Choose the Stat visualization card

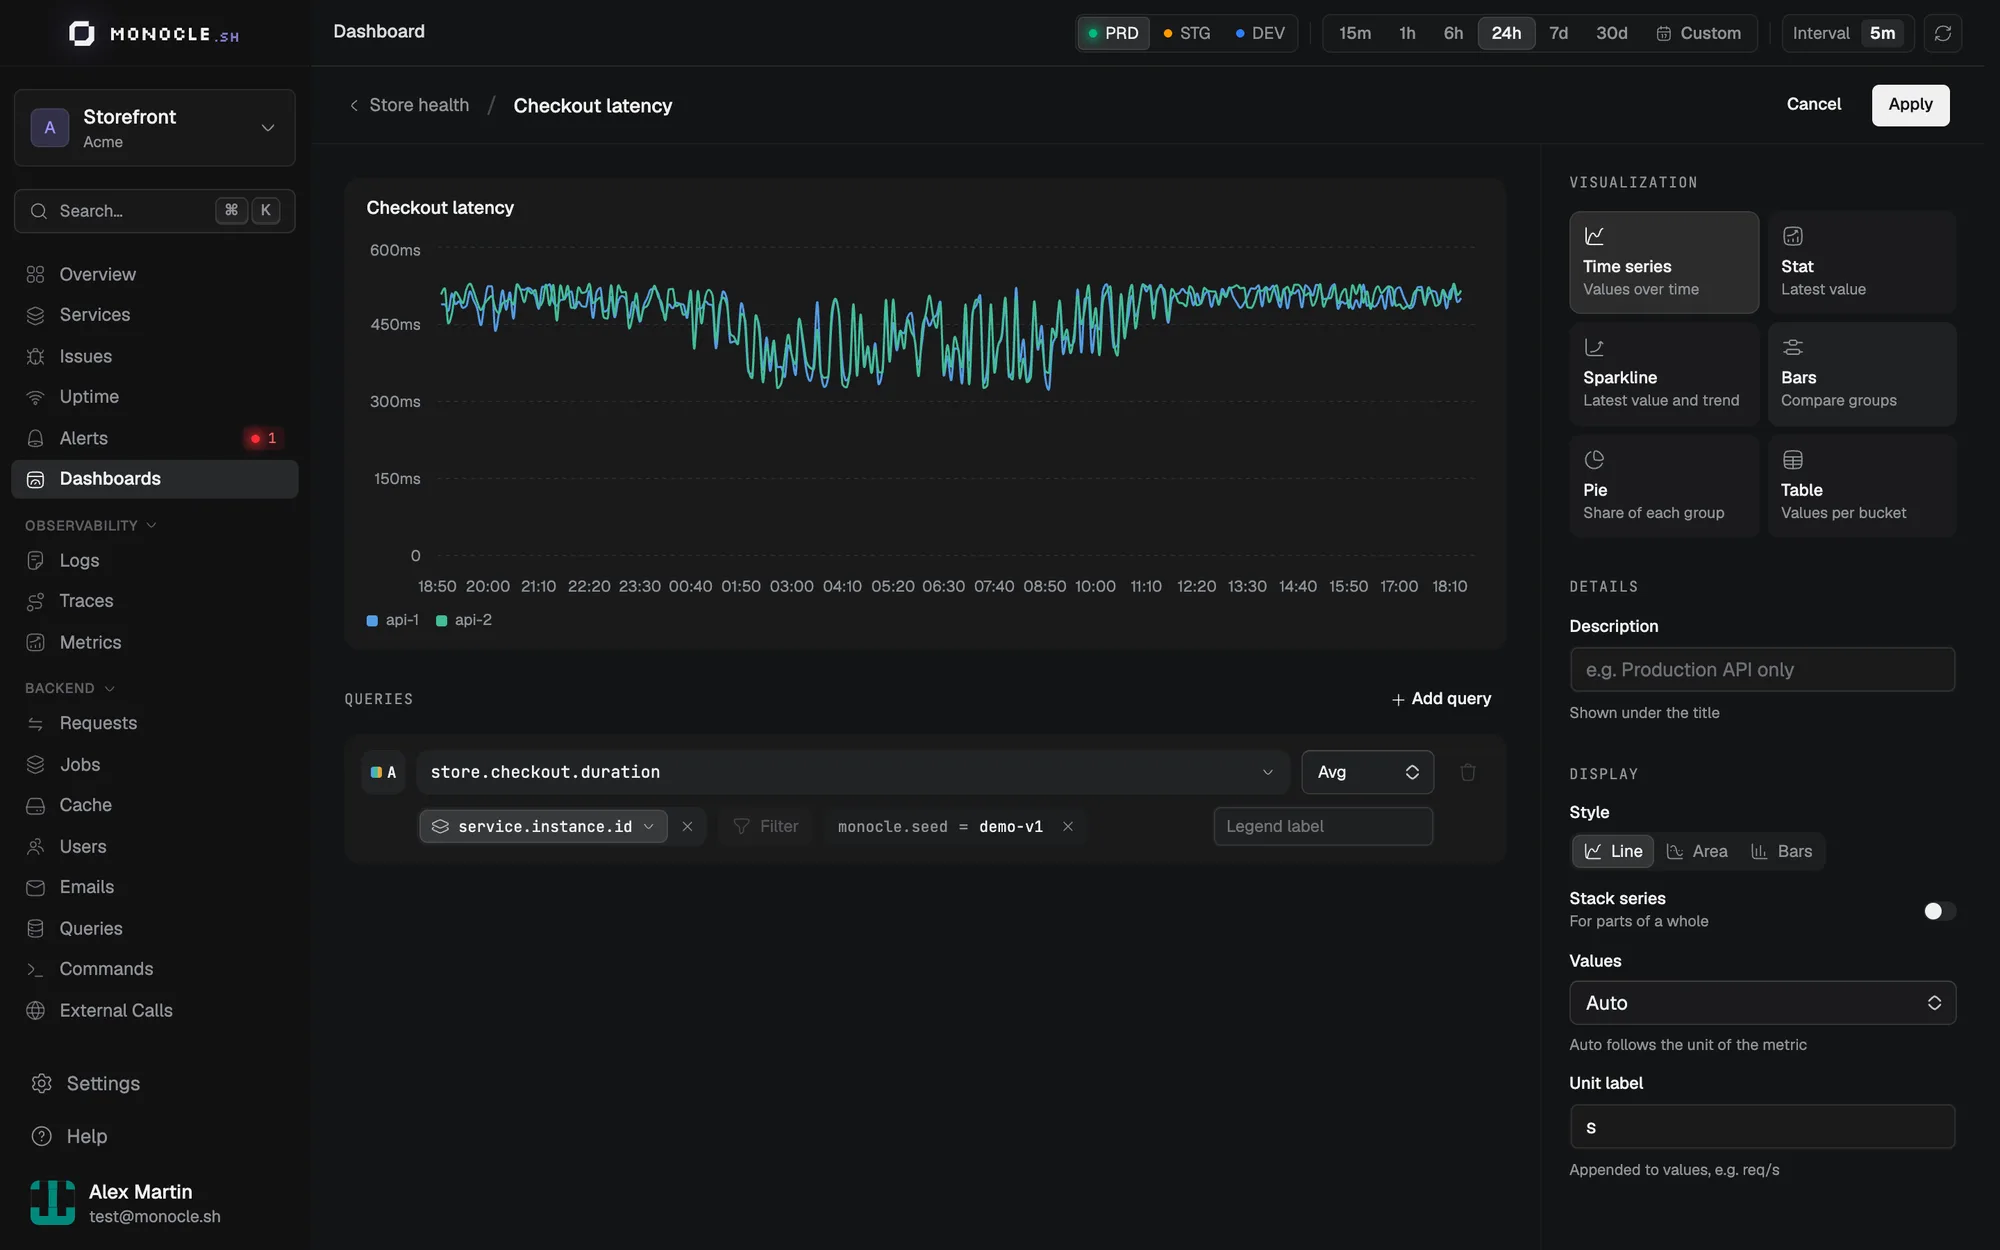1862,262
